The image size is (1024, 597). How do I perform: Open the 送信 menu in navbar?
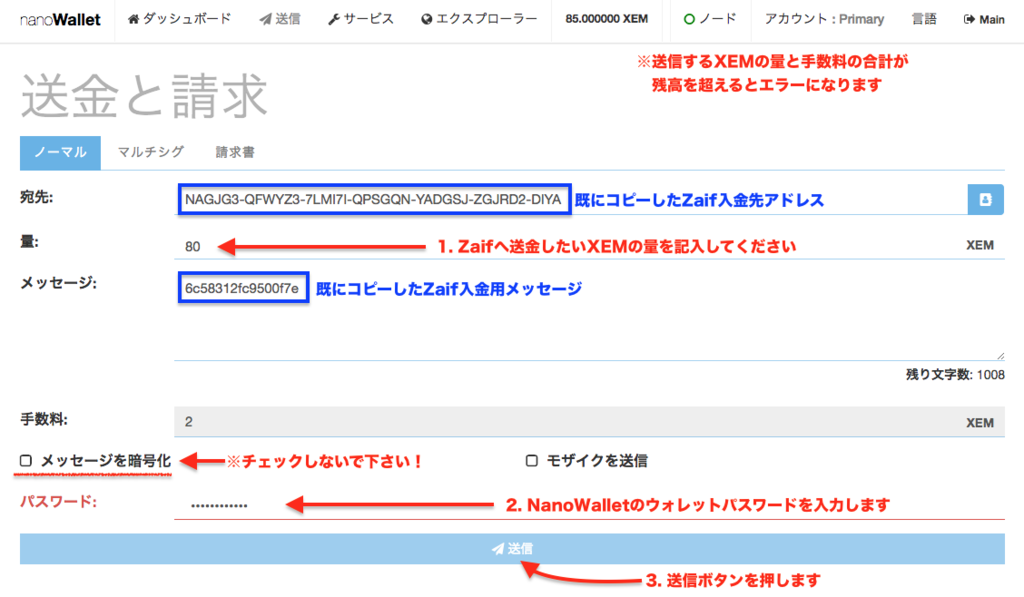(280, 20)
